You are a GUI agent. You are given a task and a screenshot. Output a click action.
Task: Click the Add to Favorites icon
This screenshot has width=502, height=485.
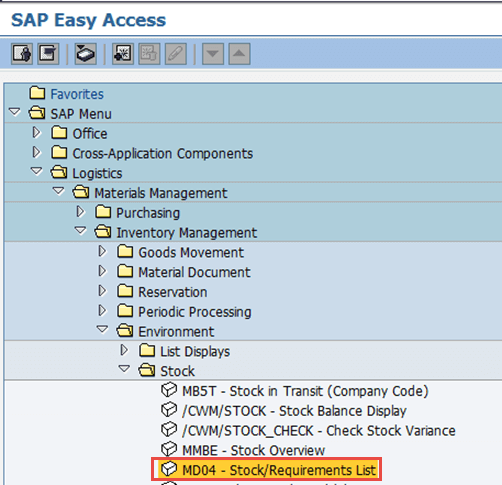tap(123, 54)
